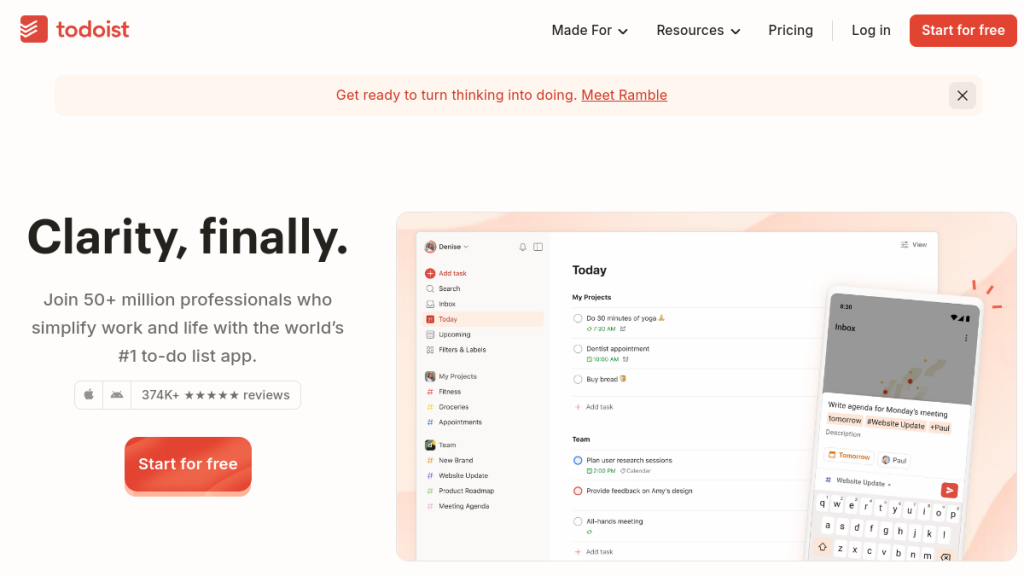The image size is (1024, 576).
Task: Follow the Meet Ramble link
Action: tap(624, 96)
